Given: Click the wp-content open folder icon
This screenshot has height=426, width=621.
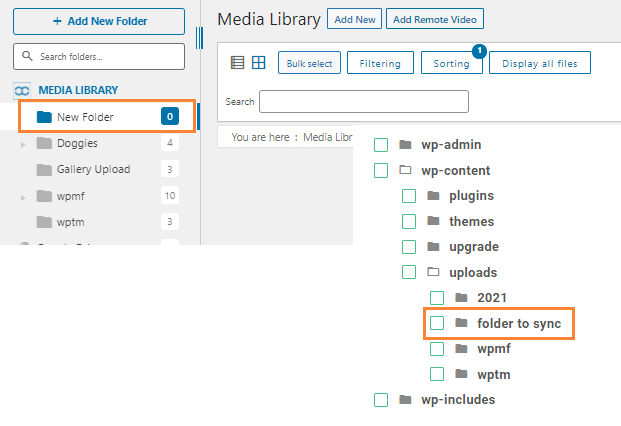Looking at the screenshot, I should pyautogui.click(x=405, y=170).
